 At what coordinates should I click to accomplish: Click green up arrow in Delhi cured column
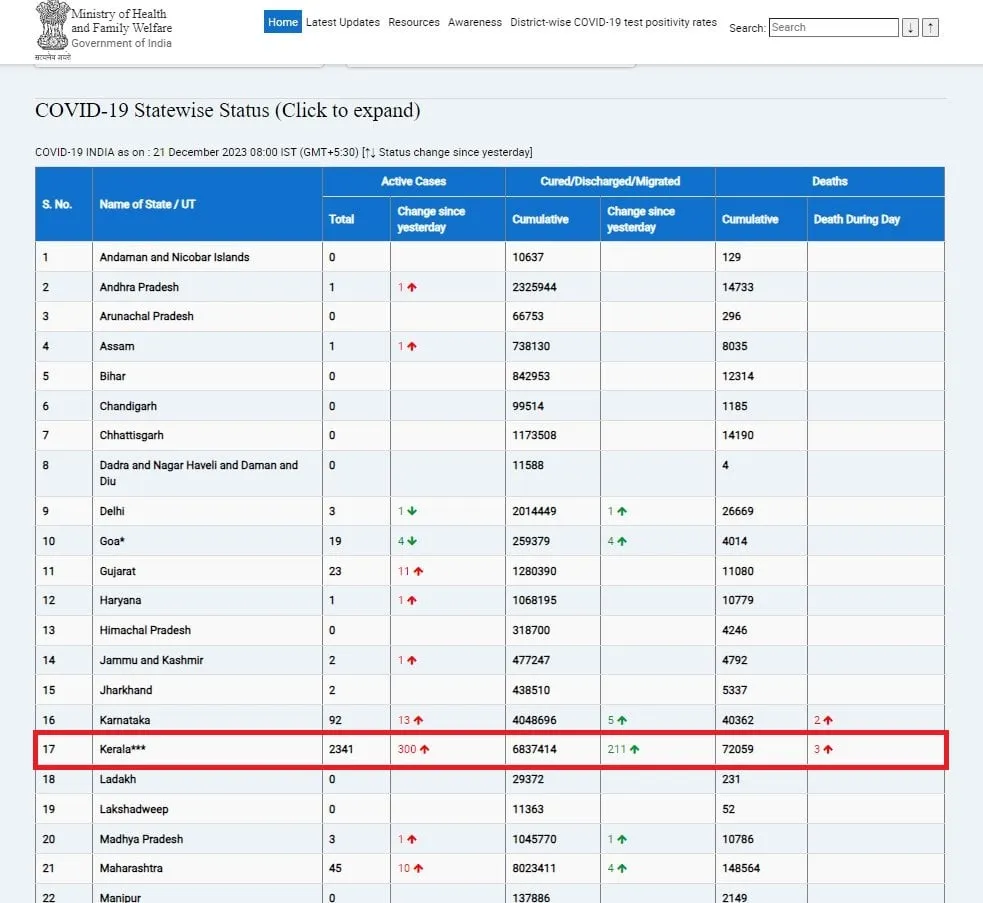[622, 511]
